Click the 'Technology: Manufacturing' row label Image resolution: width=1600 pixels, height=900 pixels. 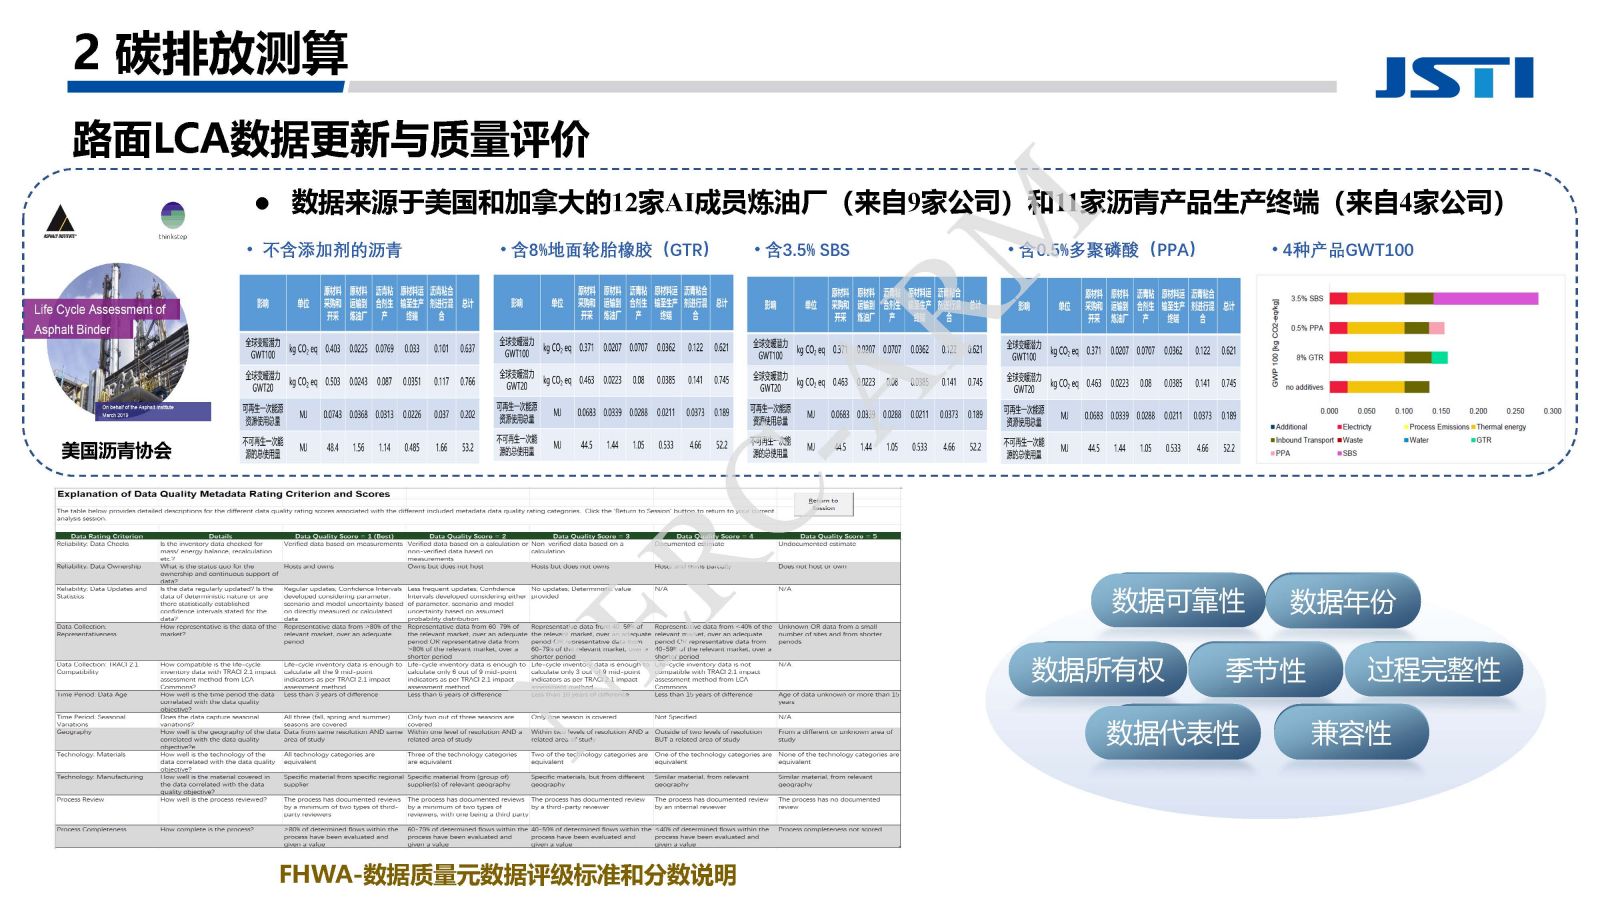click(100, 777)
